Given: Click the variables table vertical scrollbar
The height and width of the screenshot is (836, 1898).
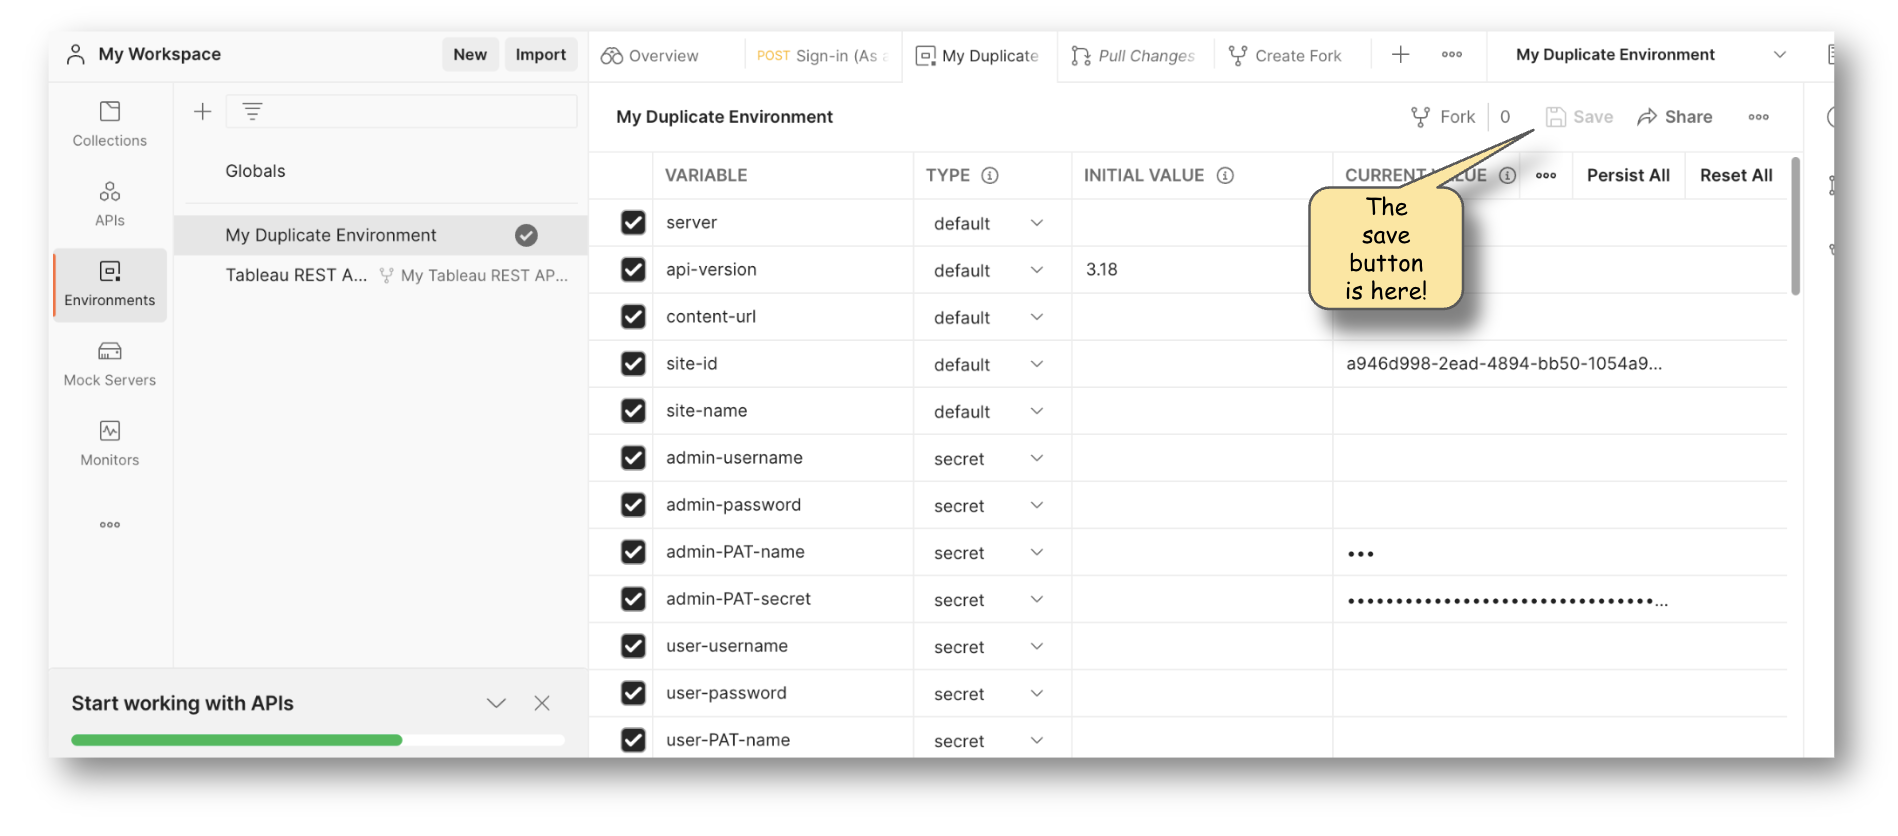Looking at the screenshot, I should (1795, 226).
